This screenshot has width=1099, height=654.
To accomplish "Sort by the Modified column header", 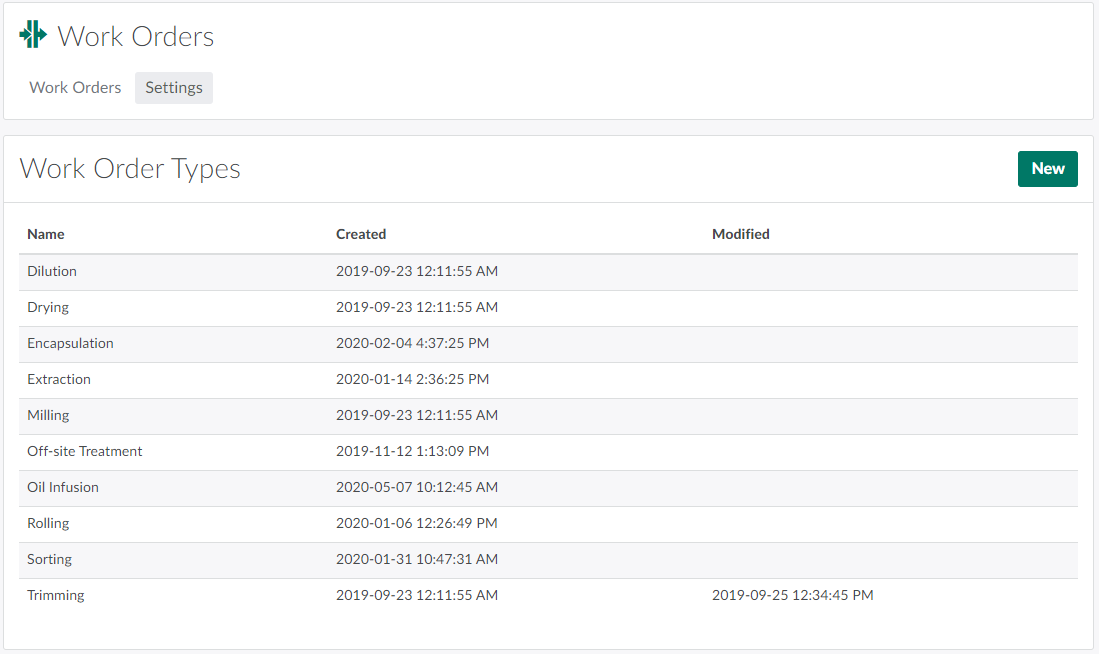I will point(740,234).
